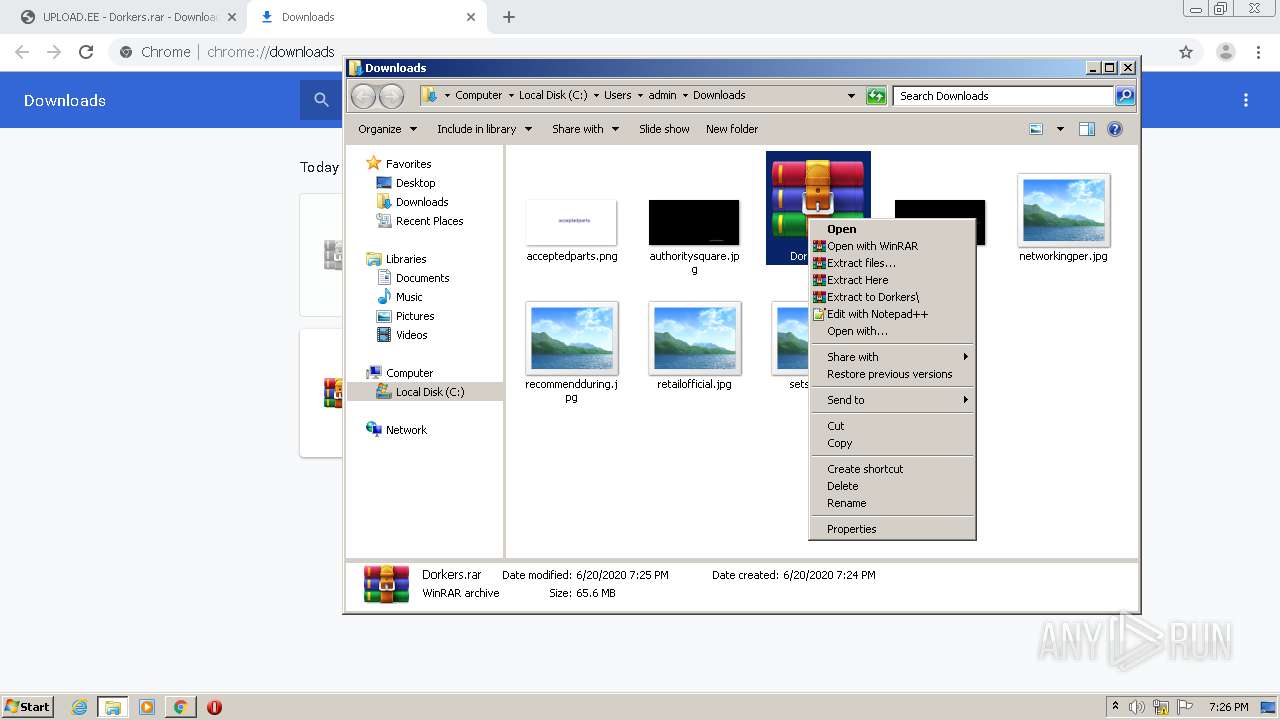
Task: Open with WinRAR from context menu
Action: [872, 246]
